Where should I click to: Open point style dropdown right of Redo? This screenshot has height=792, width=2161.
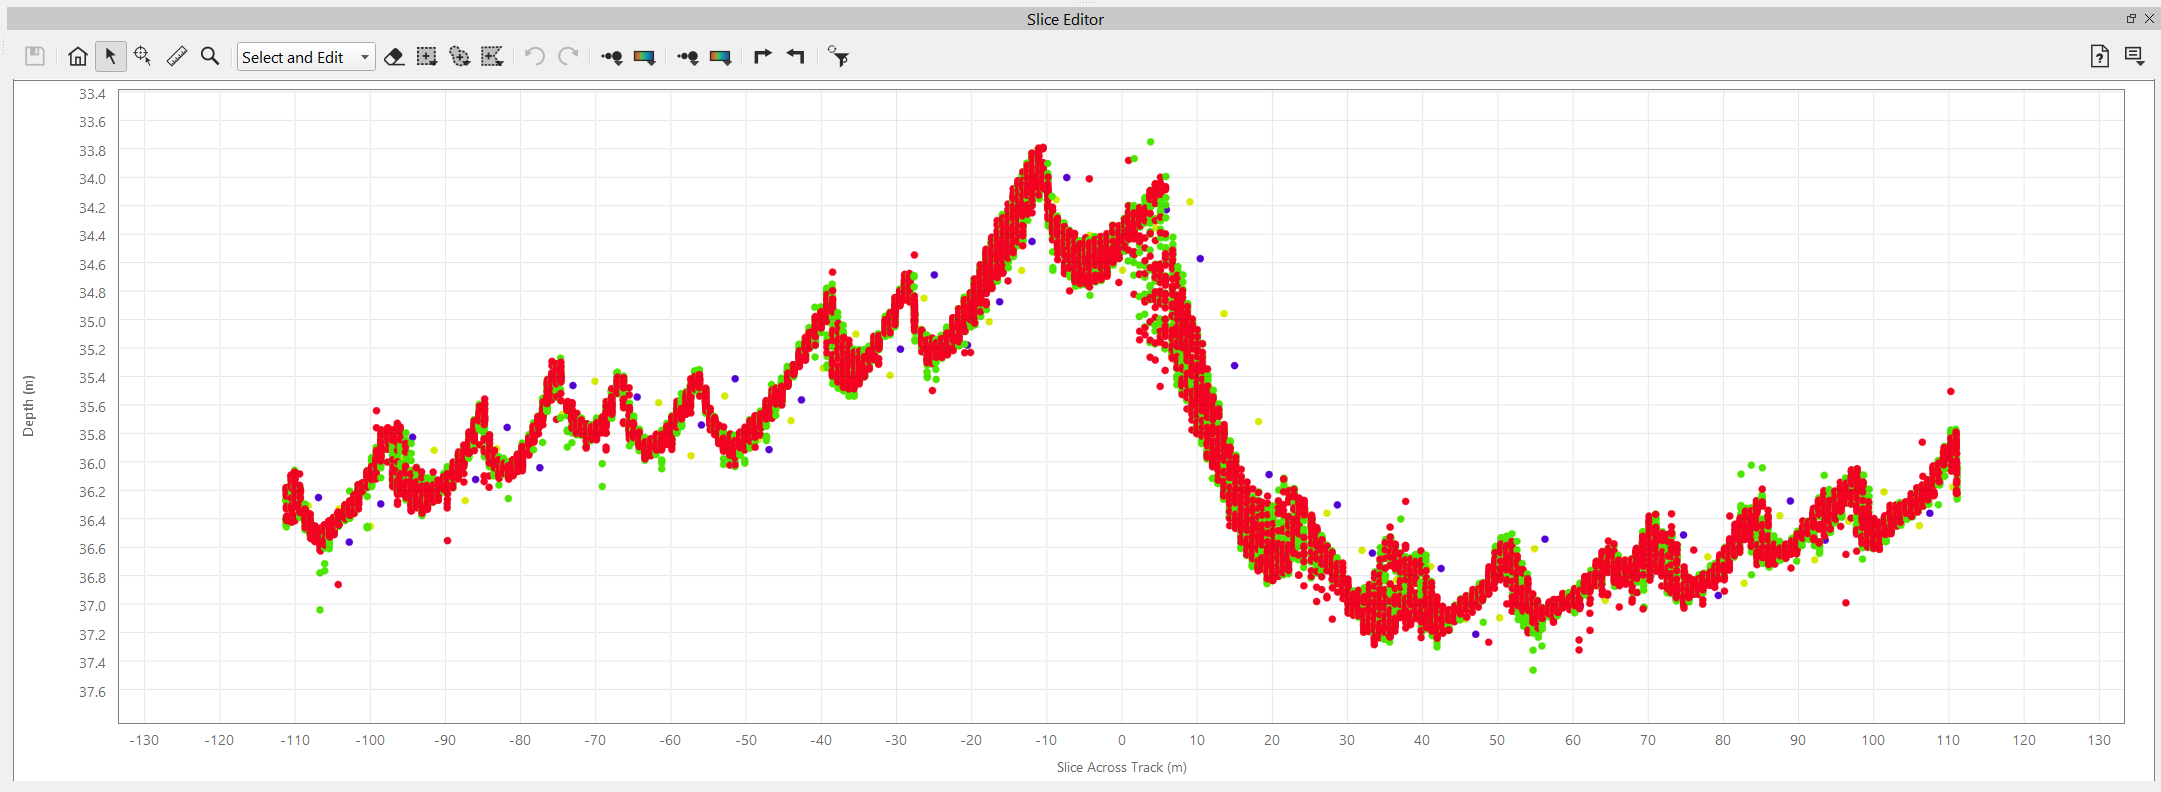click(612, 57)
